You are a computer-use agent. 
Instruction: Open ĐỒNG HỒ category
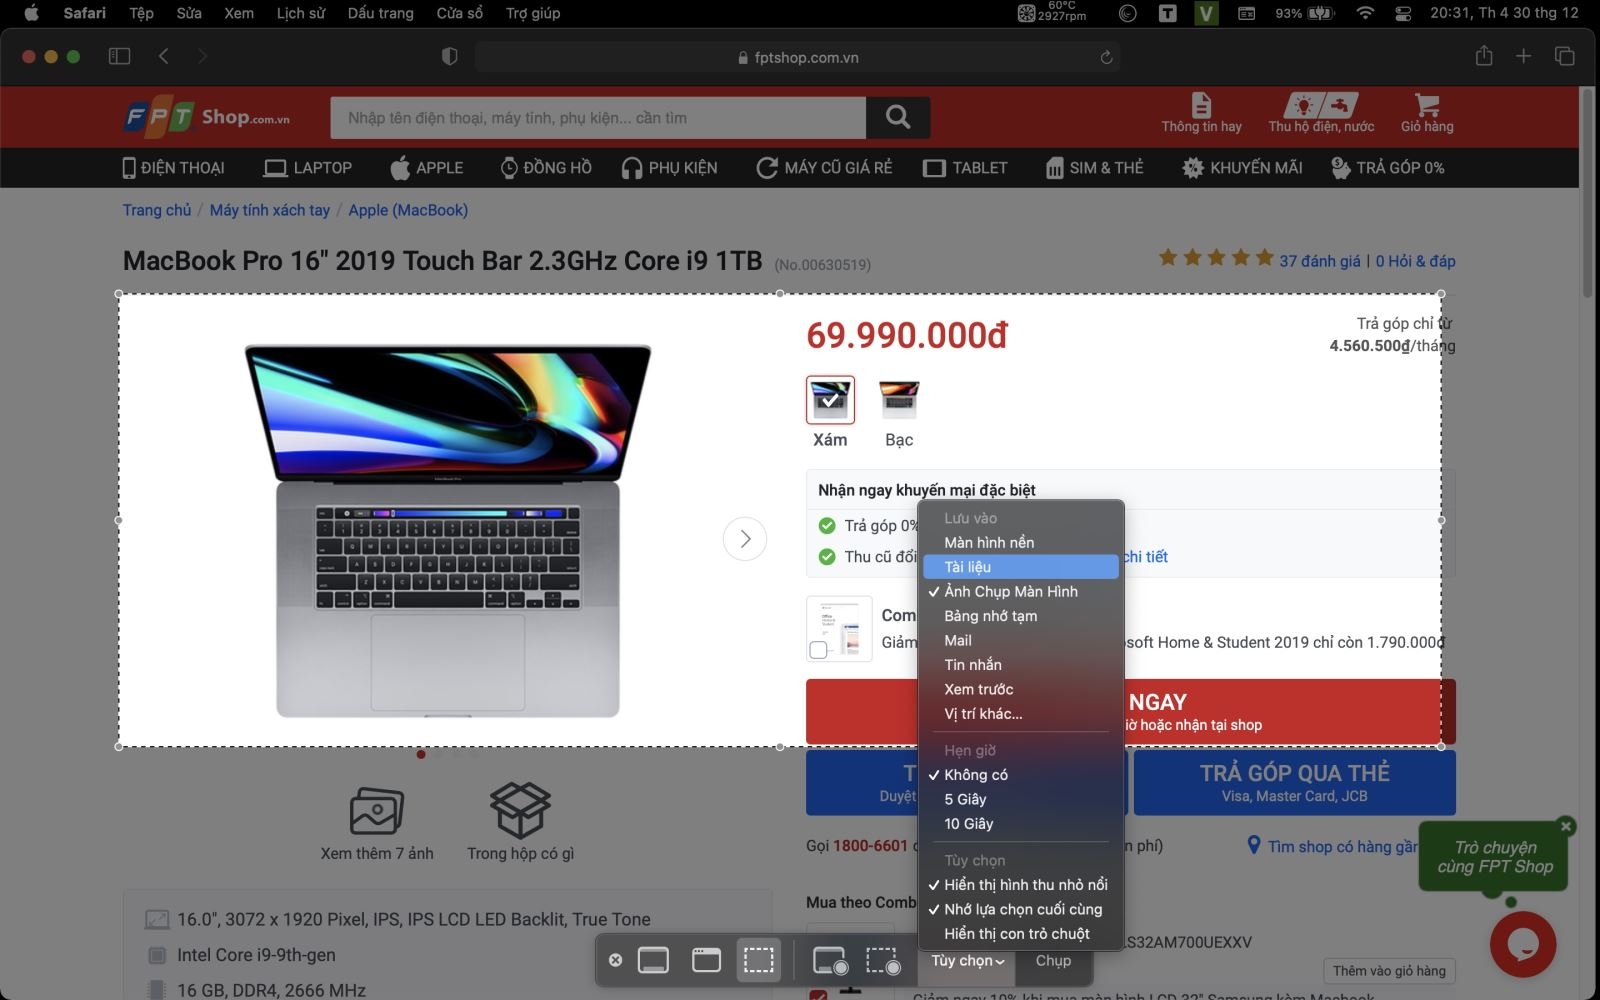[x=546, y=168]
